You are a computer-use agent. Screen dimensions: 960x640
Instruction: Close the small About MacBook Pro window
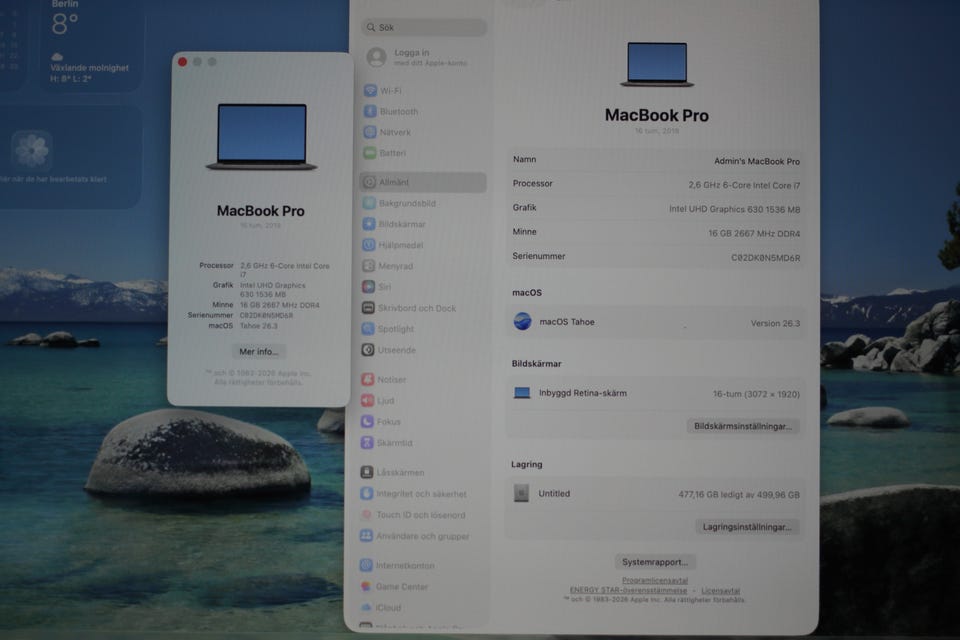(x=182, y=62)
